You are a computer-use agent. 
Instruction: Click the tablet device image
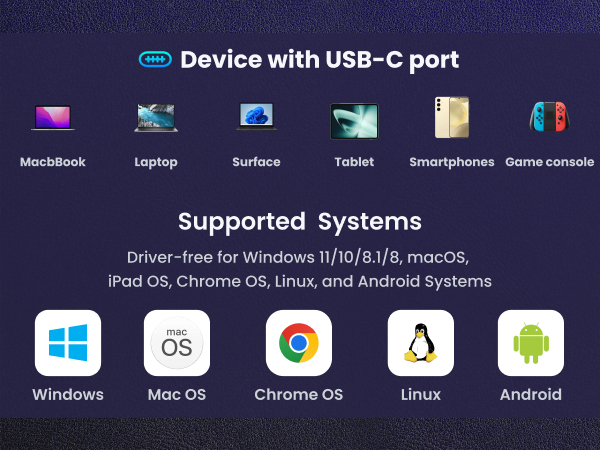point(354,121)
